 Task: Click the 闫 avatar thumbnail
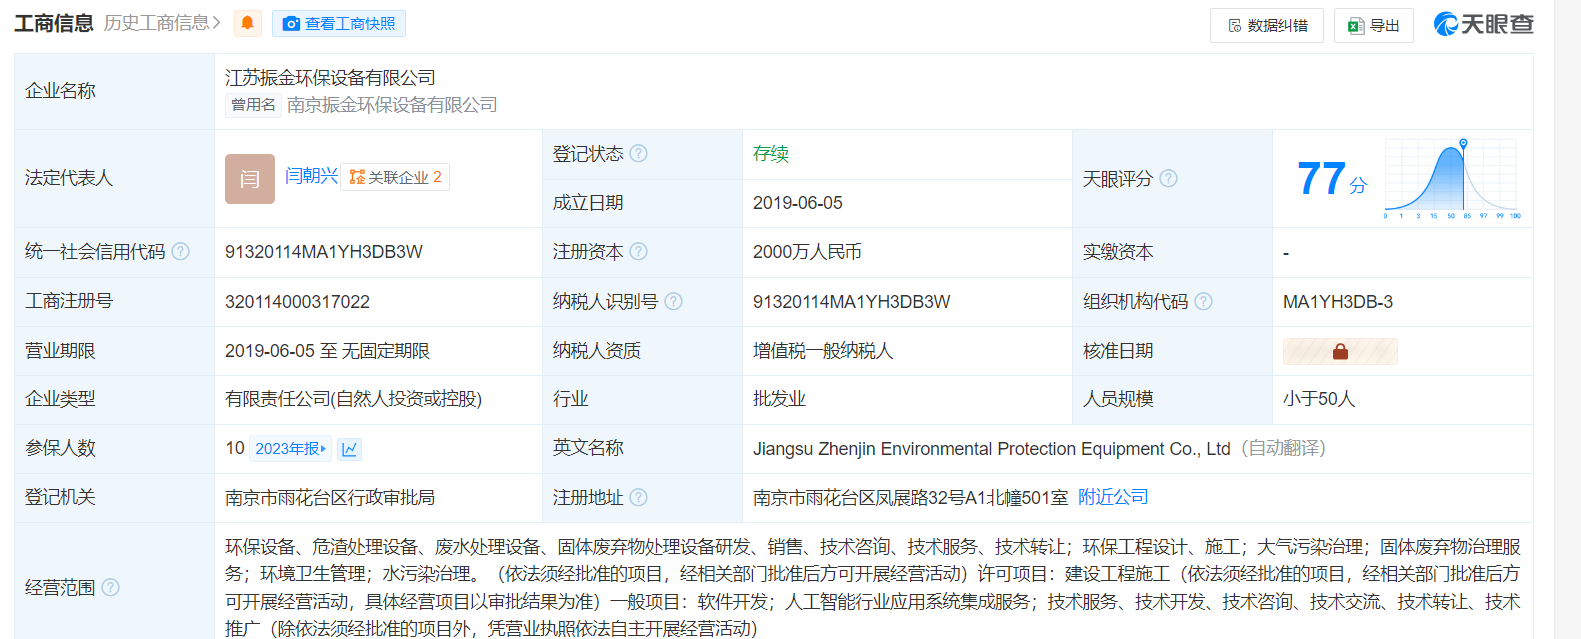point(250,179)
